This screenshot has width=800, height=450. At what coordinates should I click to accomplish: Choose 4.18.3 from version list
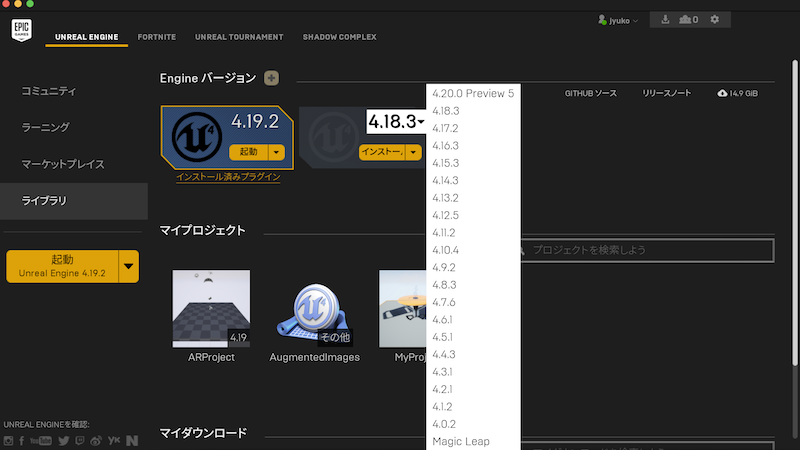point(473,111)
